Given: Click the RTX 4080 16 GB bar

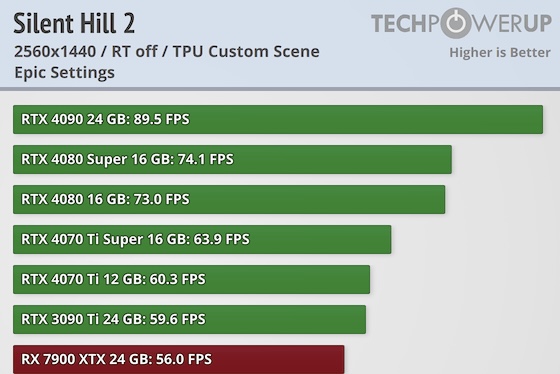Looking at the screenshot, I should coord(229,199).
